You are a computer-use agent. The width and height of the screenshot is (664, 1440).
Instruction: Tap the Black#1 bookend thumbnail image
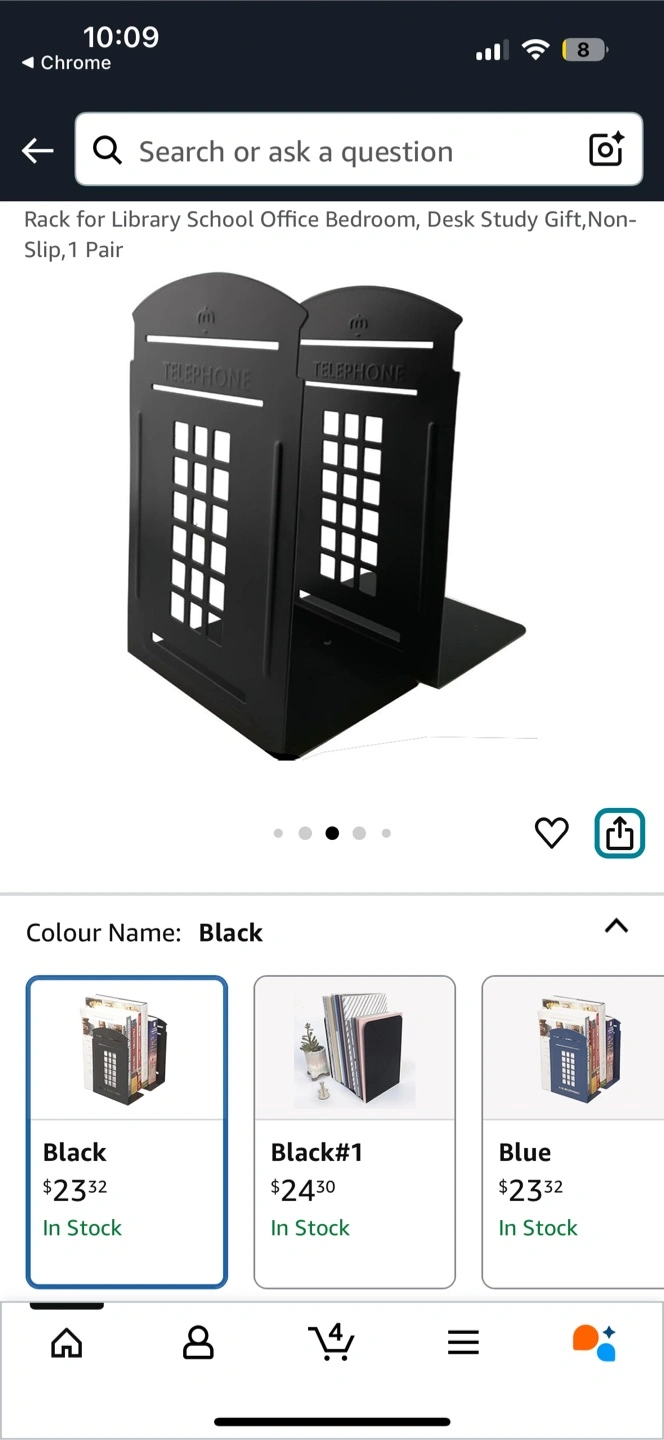click(355, 1048)
